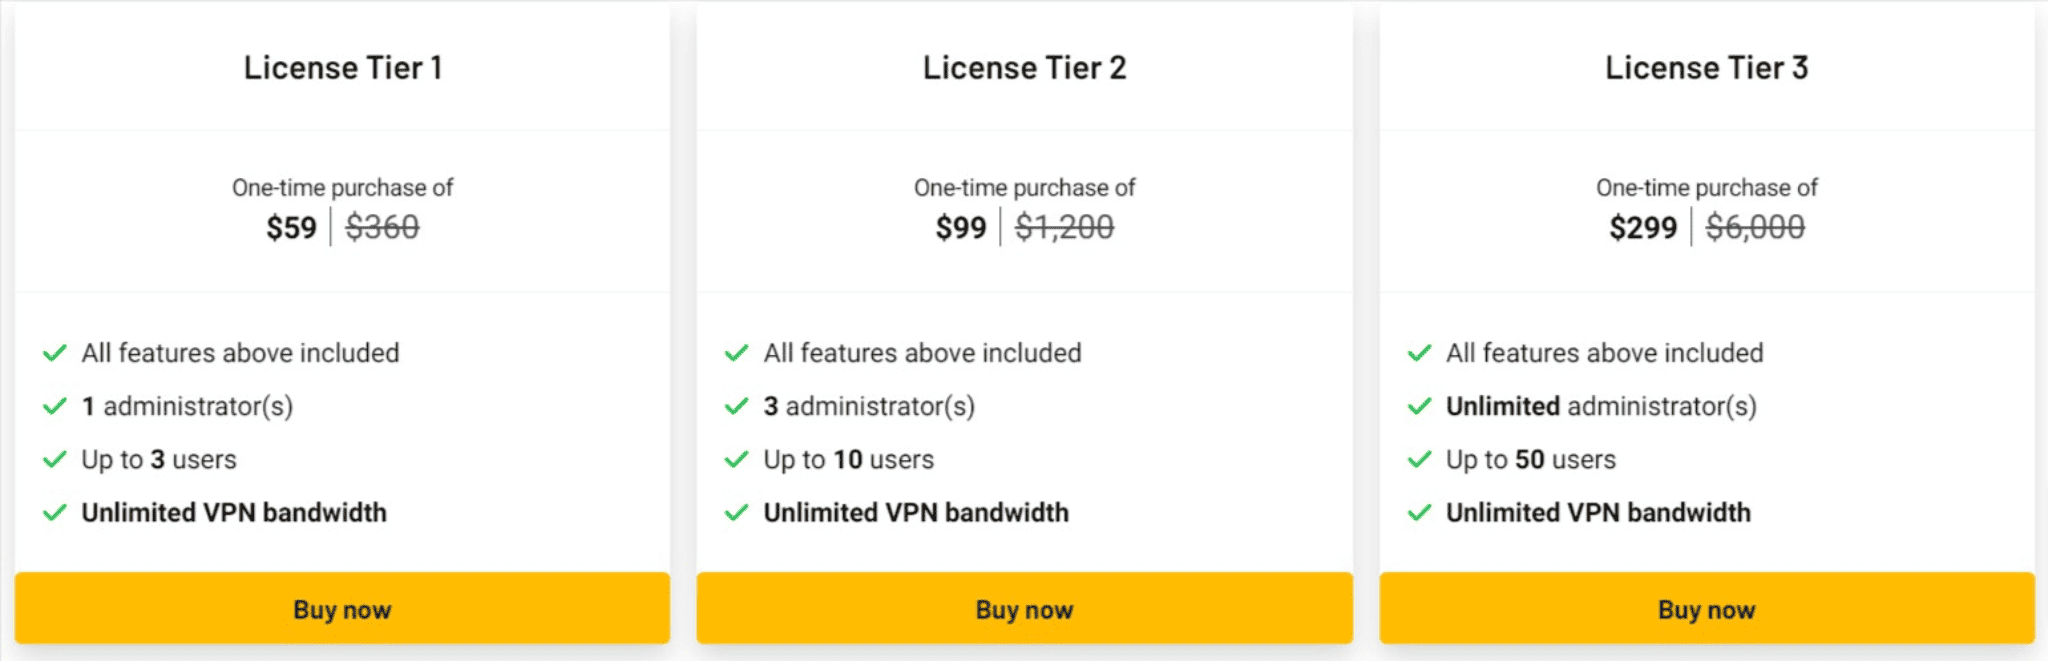Screen dimensions: 2048x661
Task: Click Tier 2 'Unlimited VPN bandwidth' text
Action: [916, 513]
